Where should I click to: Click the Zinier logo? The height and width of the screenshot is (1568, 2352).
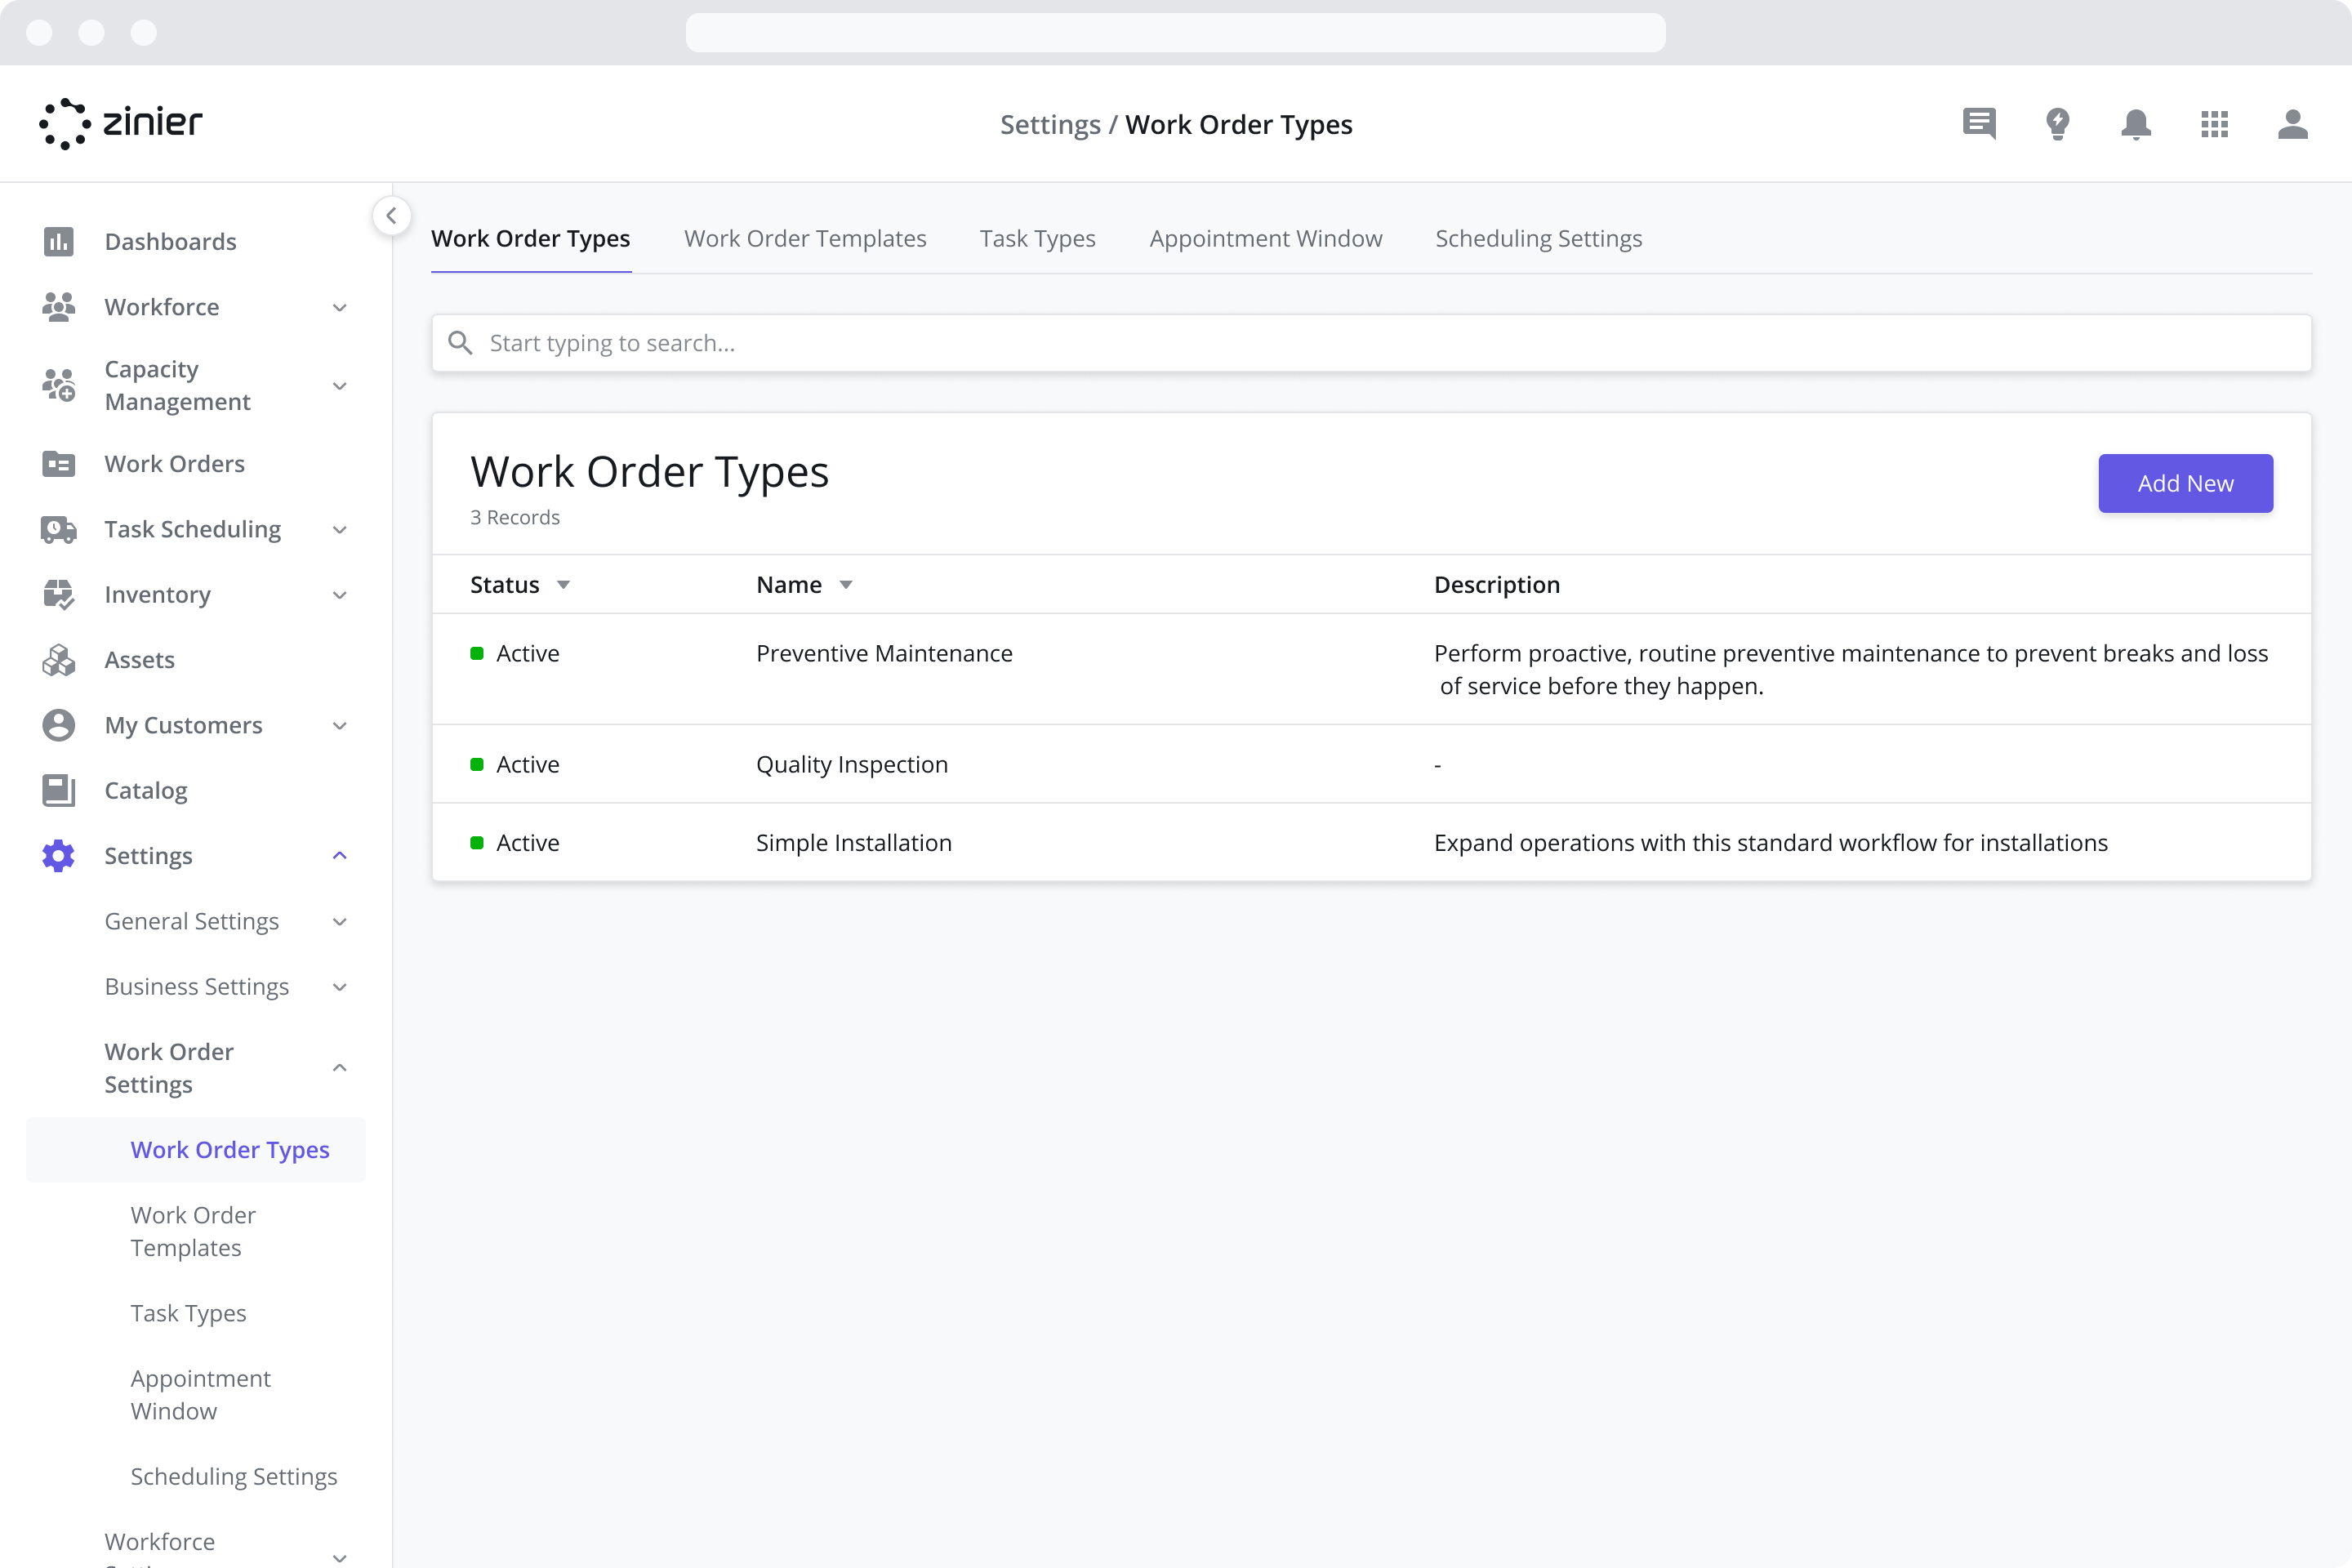[x=121, y=123]
